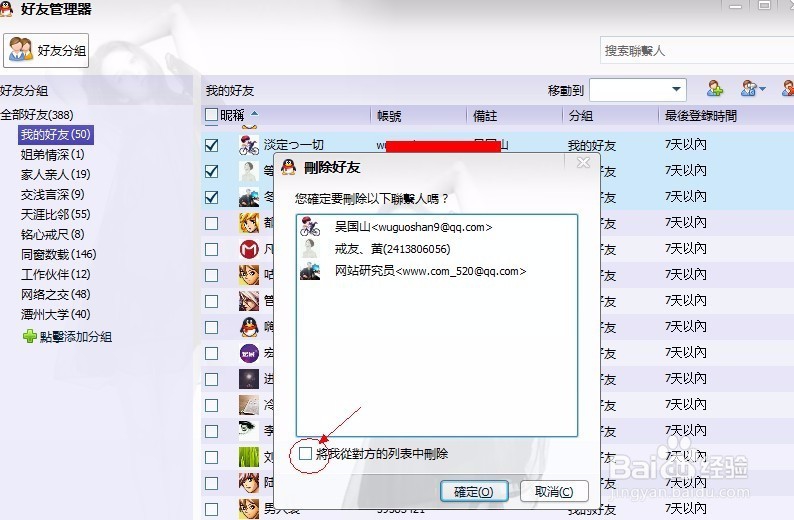
Task: Select 戒友、黄(2413806056) entry in list
Action: (436, 249)
